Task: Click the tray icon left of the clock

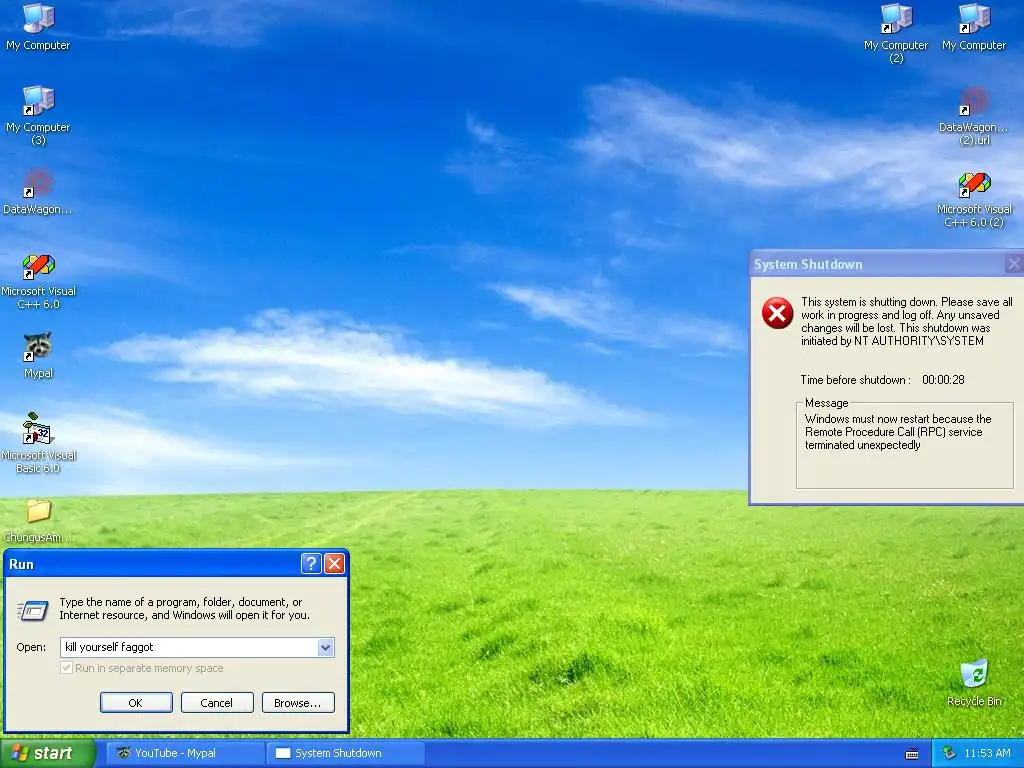Action: 949,753
